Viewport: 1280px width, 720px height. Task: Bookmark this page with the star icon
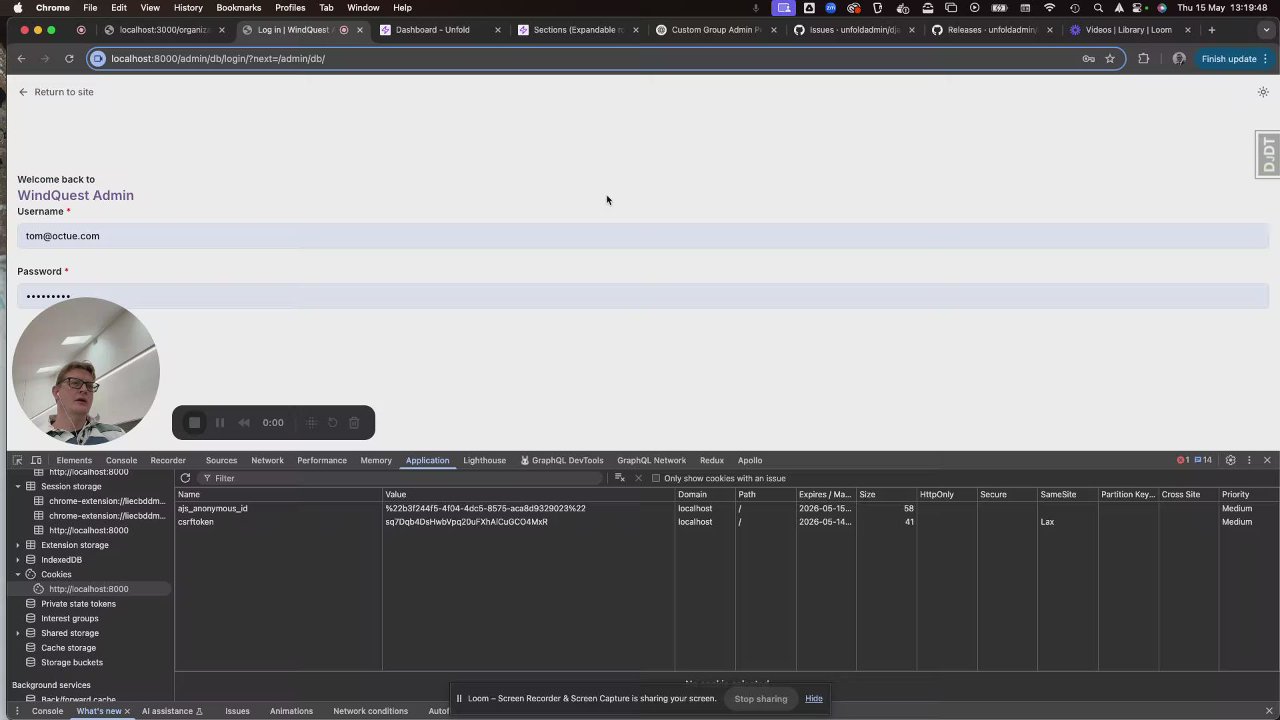click(x=1110, y=59)
